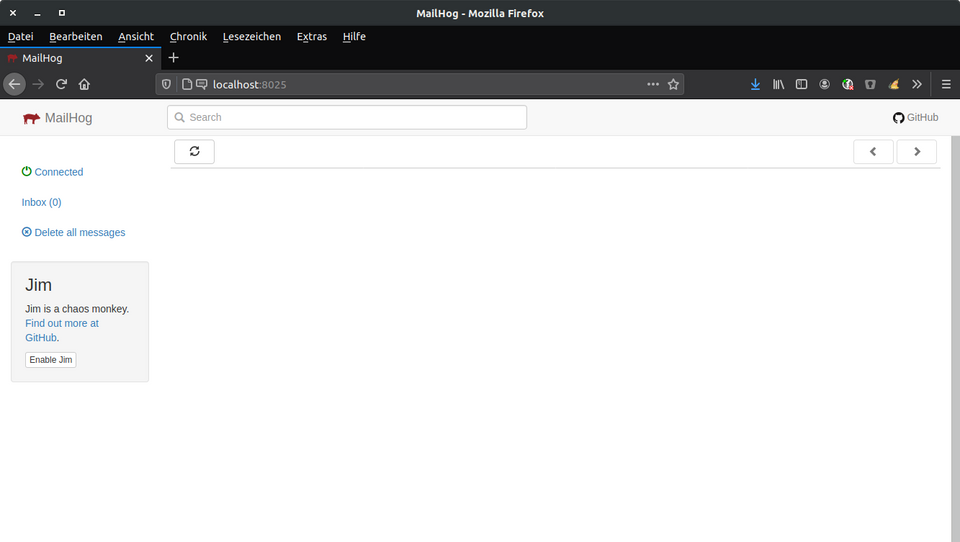Click globe extension with red badge

pyautogui.click(x=847, y=85)
